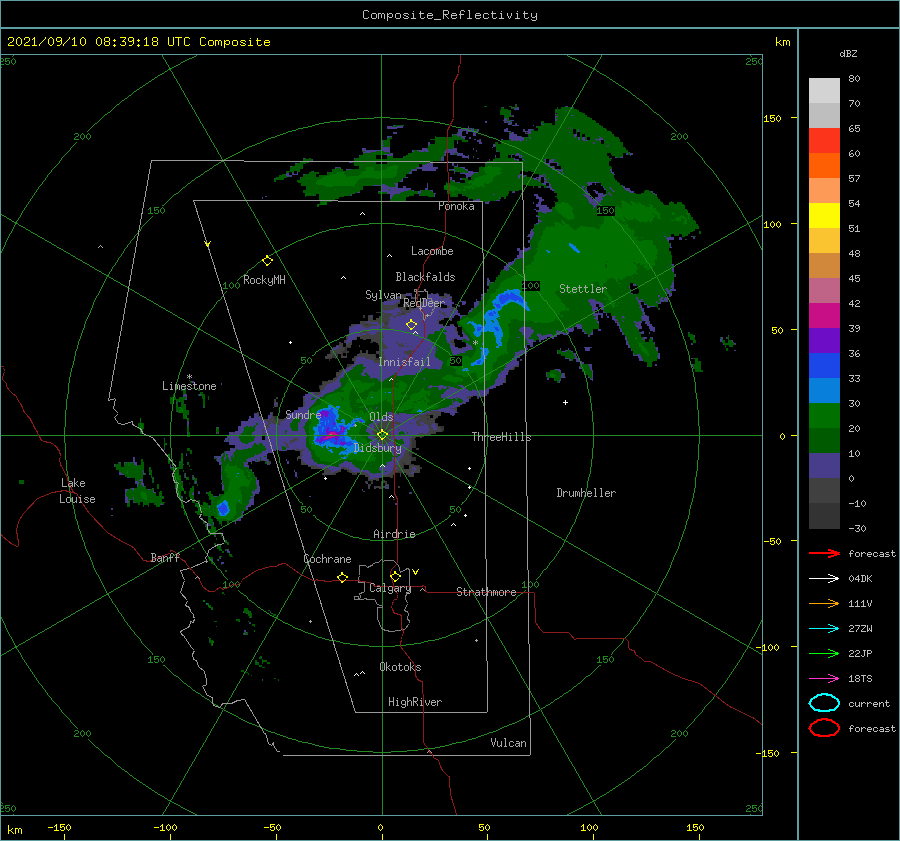Click the Banff label

(x=165, y=557)
